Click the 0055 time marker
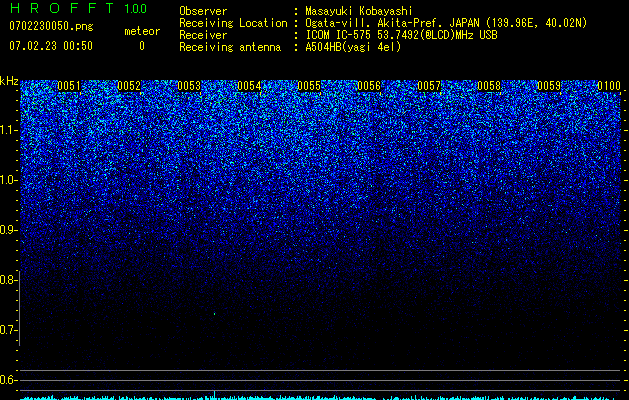The height and width of the screenshot is (400, 629). coord(309,86)
